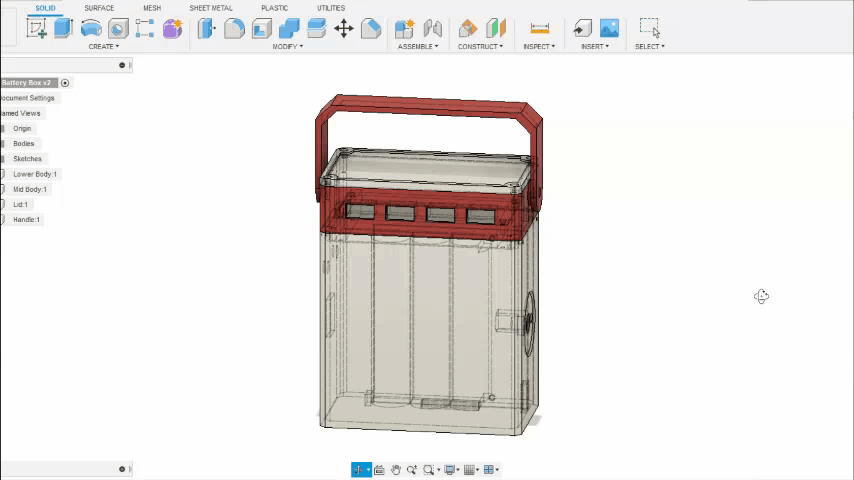This screenshot has height=480, width=854.
Task: Toggle the Battery Box v2 activate radio button
Action: [x=65, y=83]
